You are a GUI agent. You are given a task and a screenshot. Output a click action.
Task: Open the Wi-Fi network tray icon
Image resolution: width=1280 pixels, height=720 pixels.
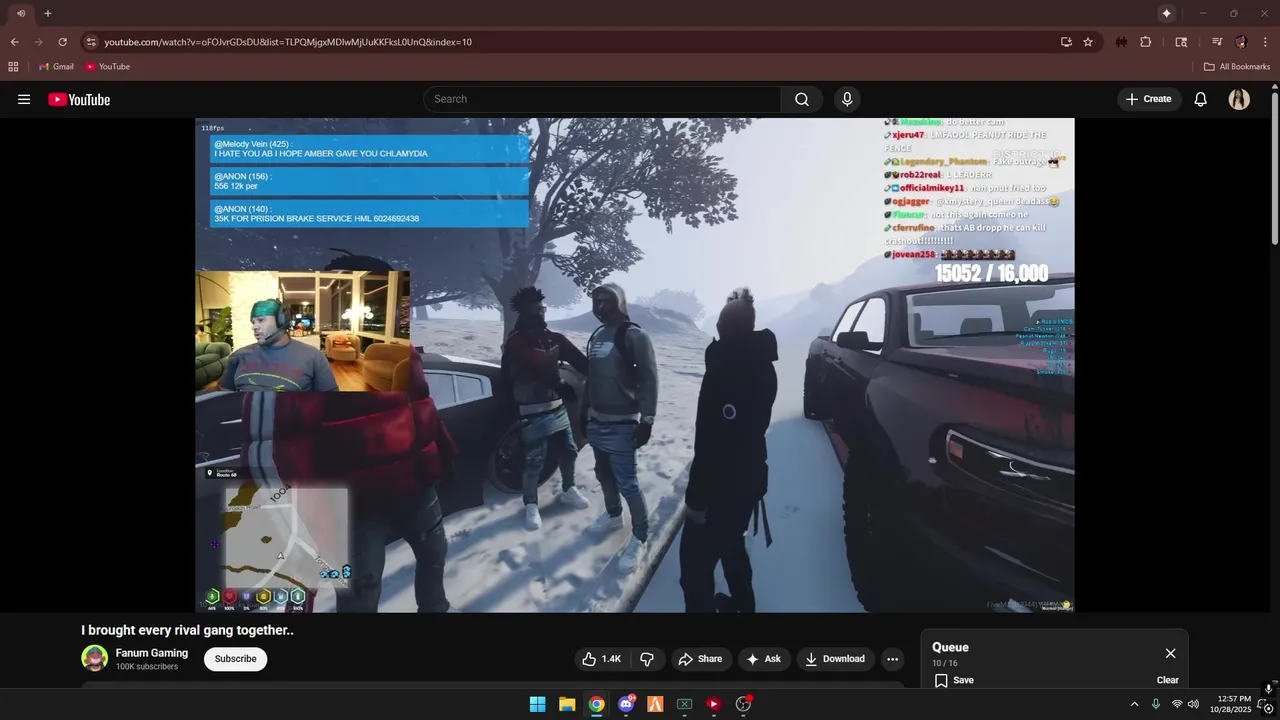1177,704
